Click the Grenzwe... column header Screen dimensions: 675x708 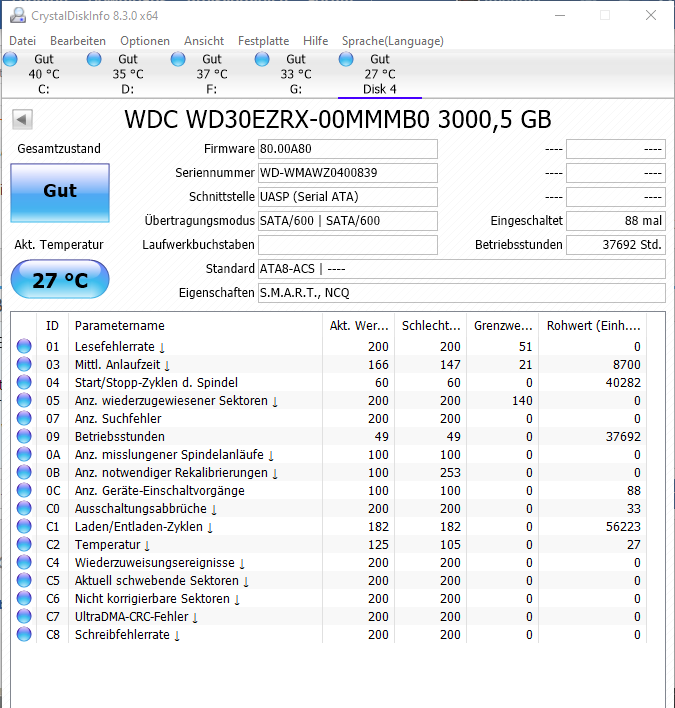503,326
